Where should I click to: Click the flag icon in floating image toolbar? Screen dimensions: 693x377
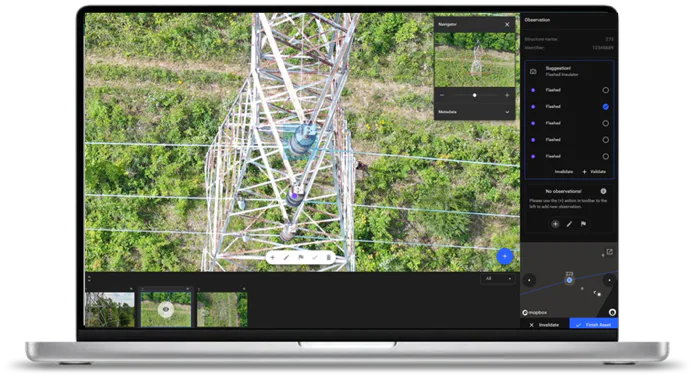pos(301,257)
